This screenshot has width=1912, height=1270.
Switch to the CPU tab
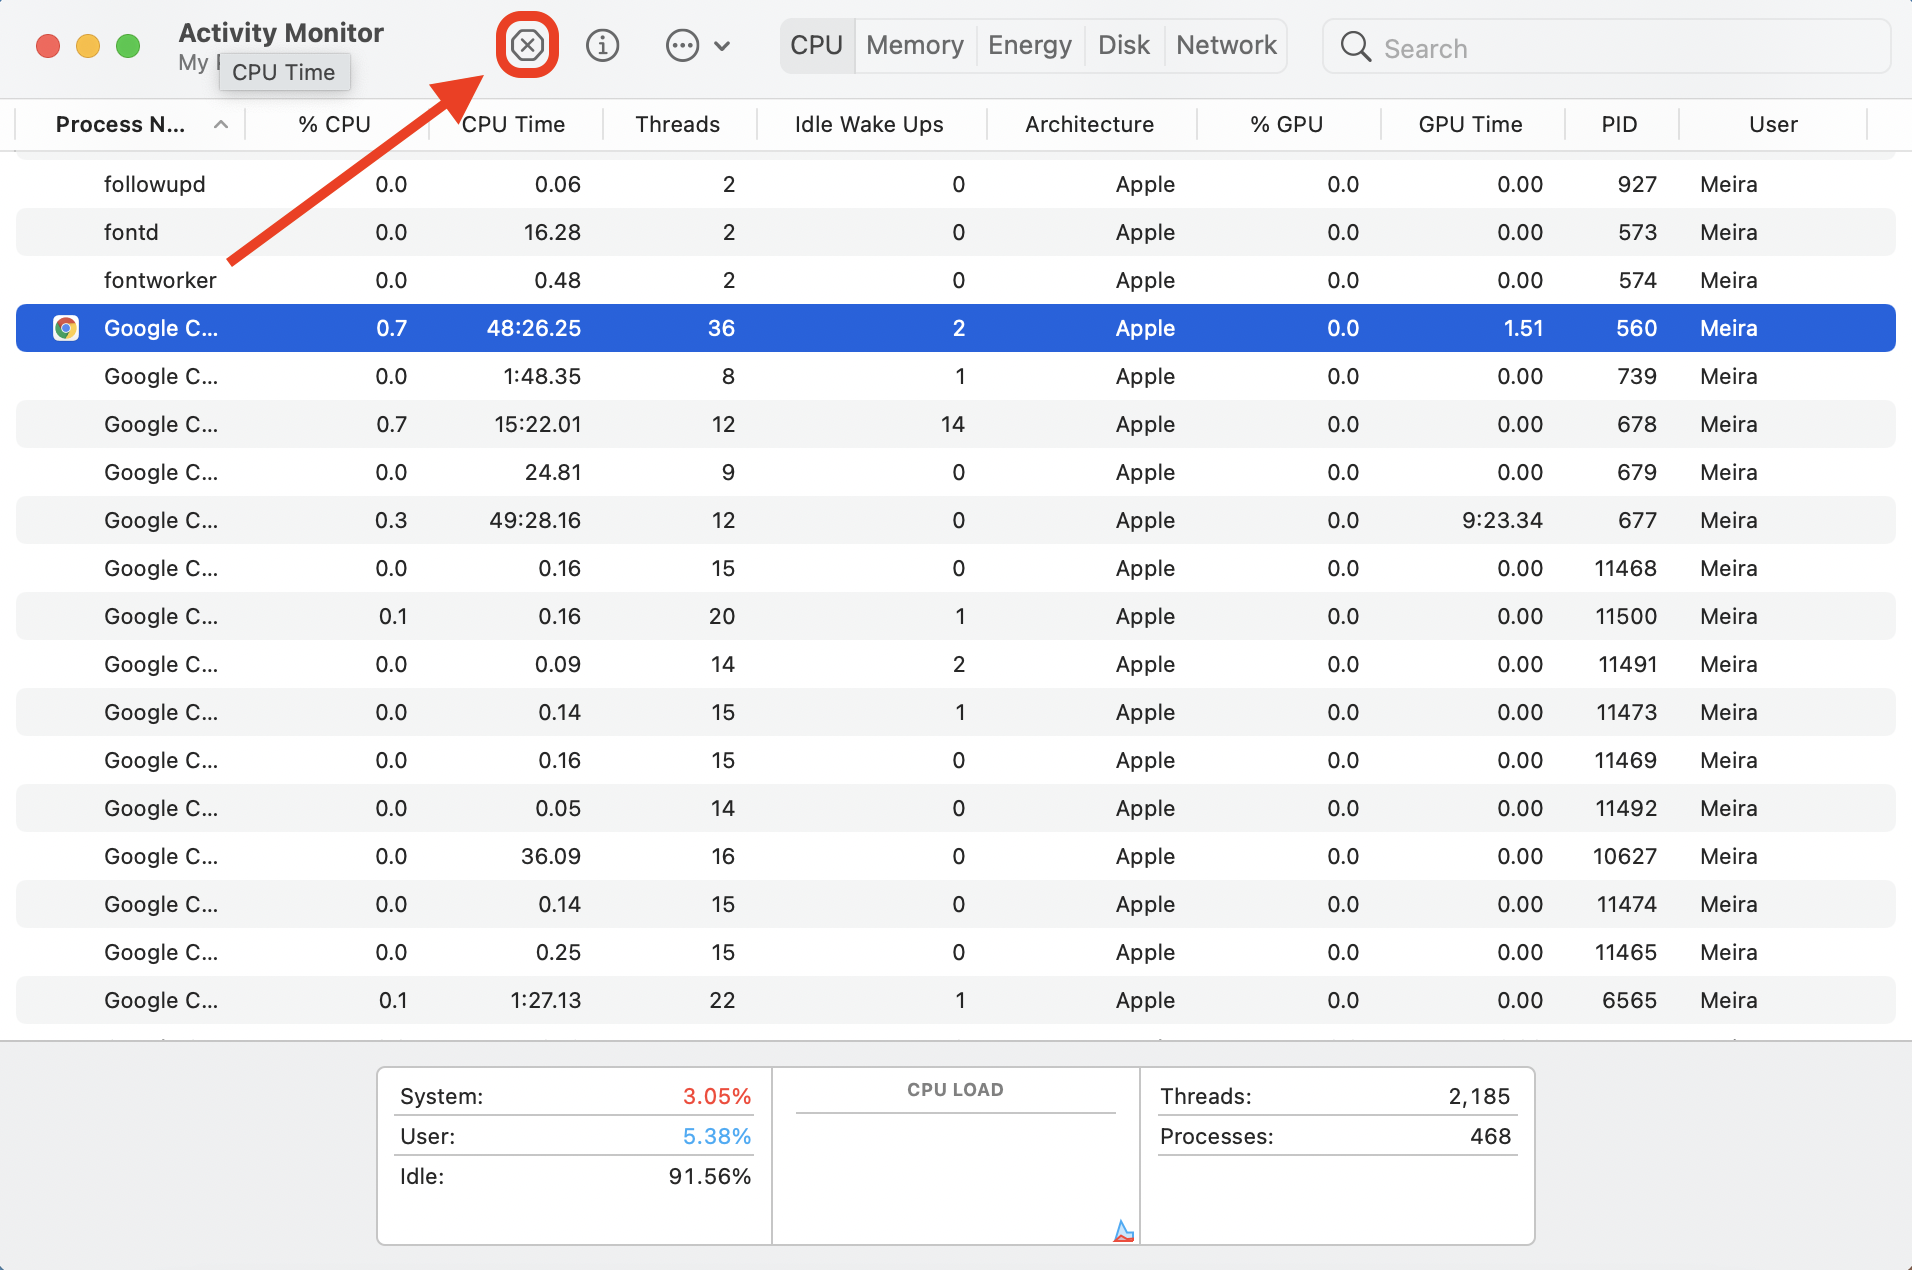817,45
